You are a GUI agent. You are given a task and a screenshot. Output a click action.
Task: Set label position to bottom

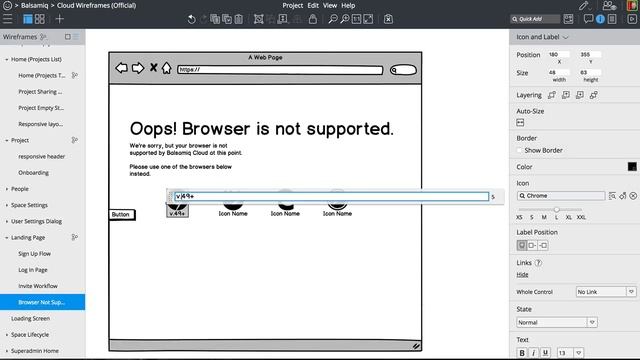pos(522,245)
